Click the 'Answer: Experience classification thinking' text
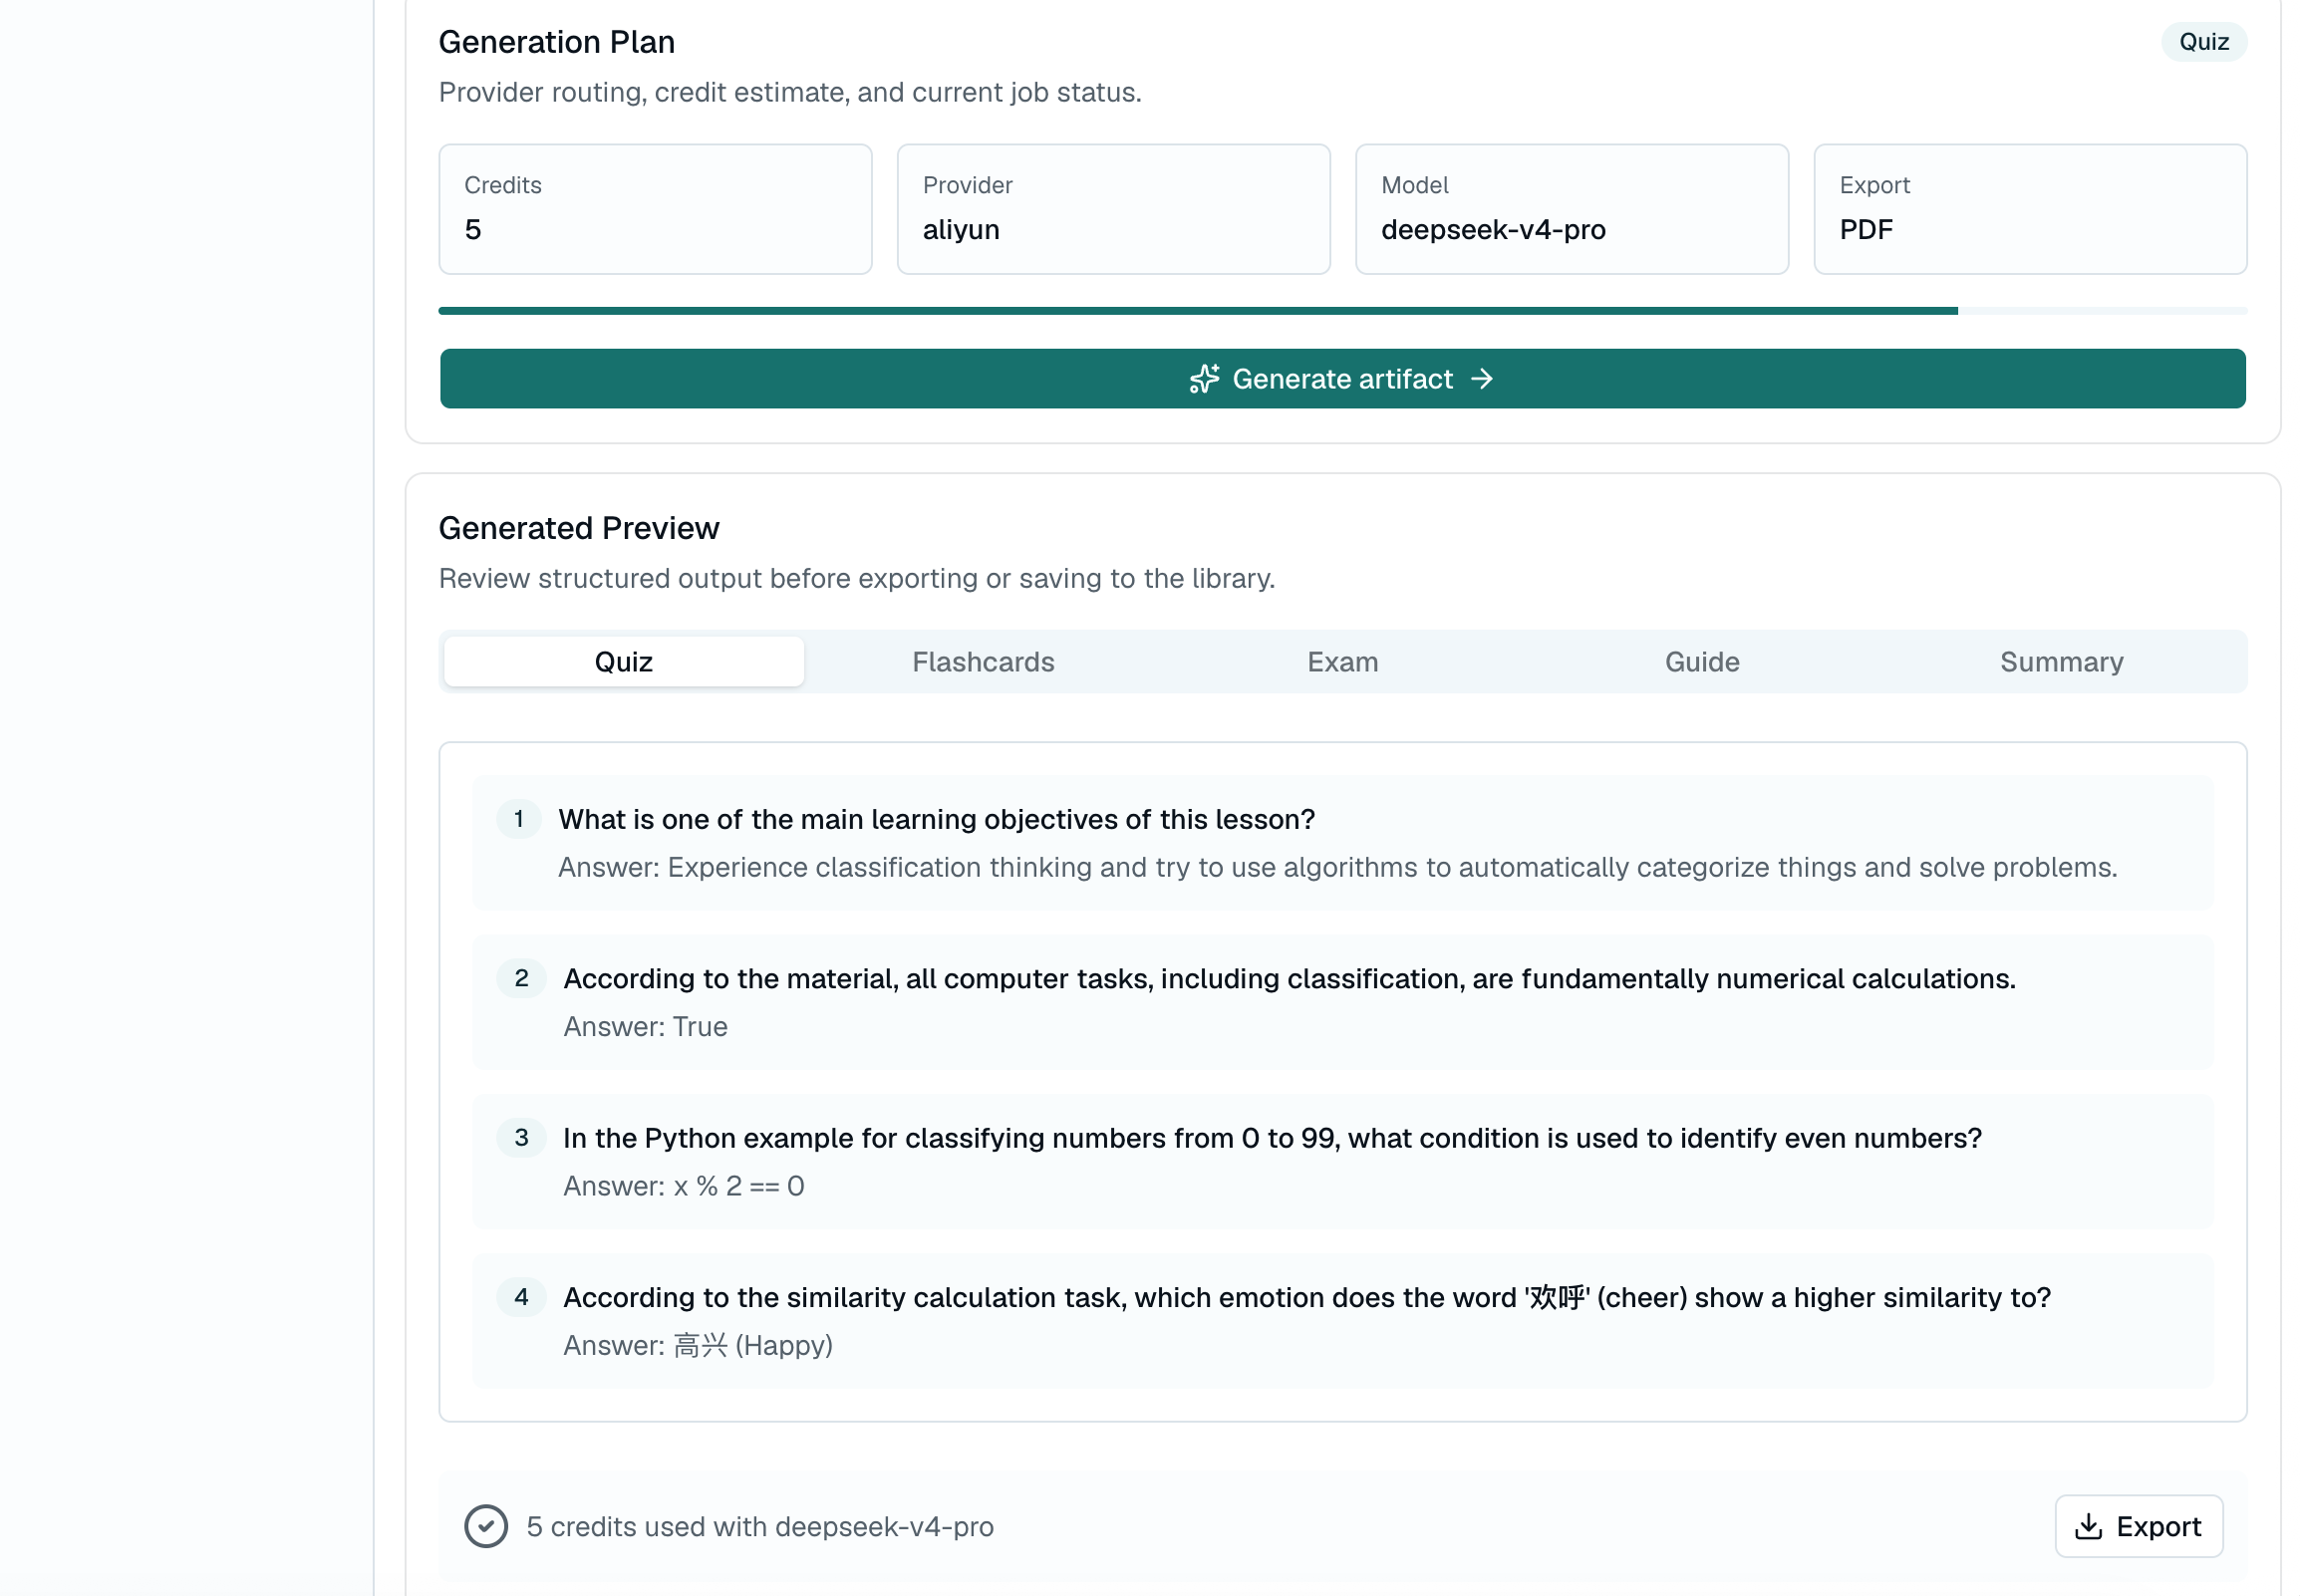This screenshot has height=1596, width=2300. 1338,867
